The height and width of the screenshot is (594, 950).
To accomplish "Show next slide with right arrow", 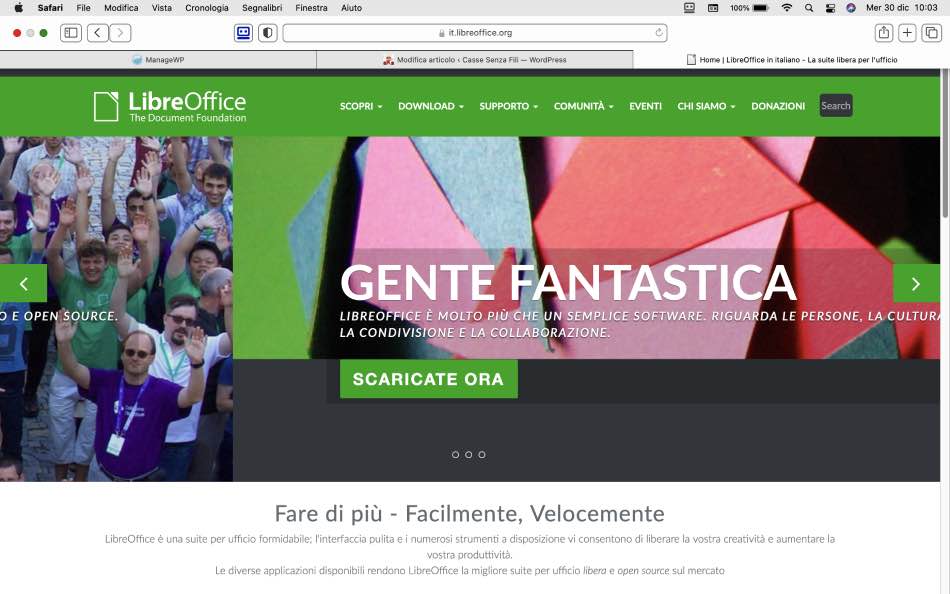I will pos(916,283).
